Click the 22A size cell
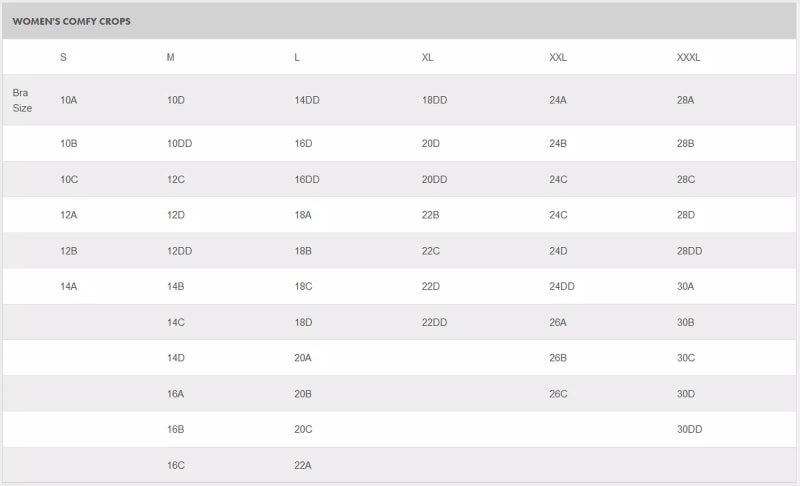 tap(303, 465)
